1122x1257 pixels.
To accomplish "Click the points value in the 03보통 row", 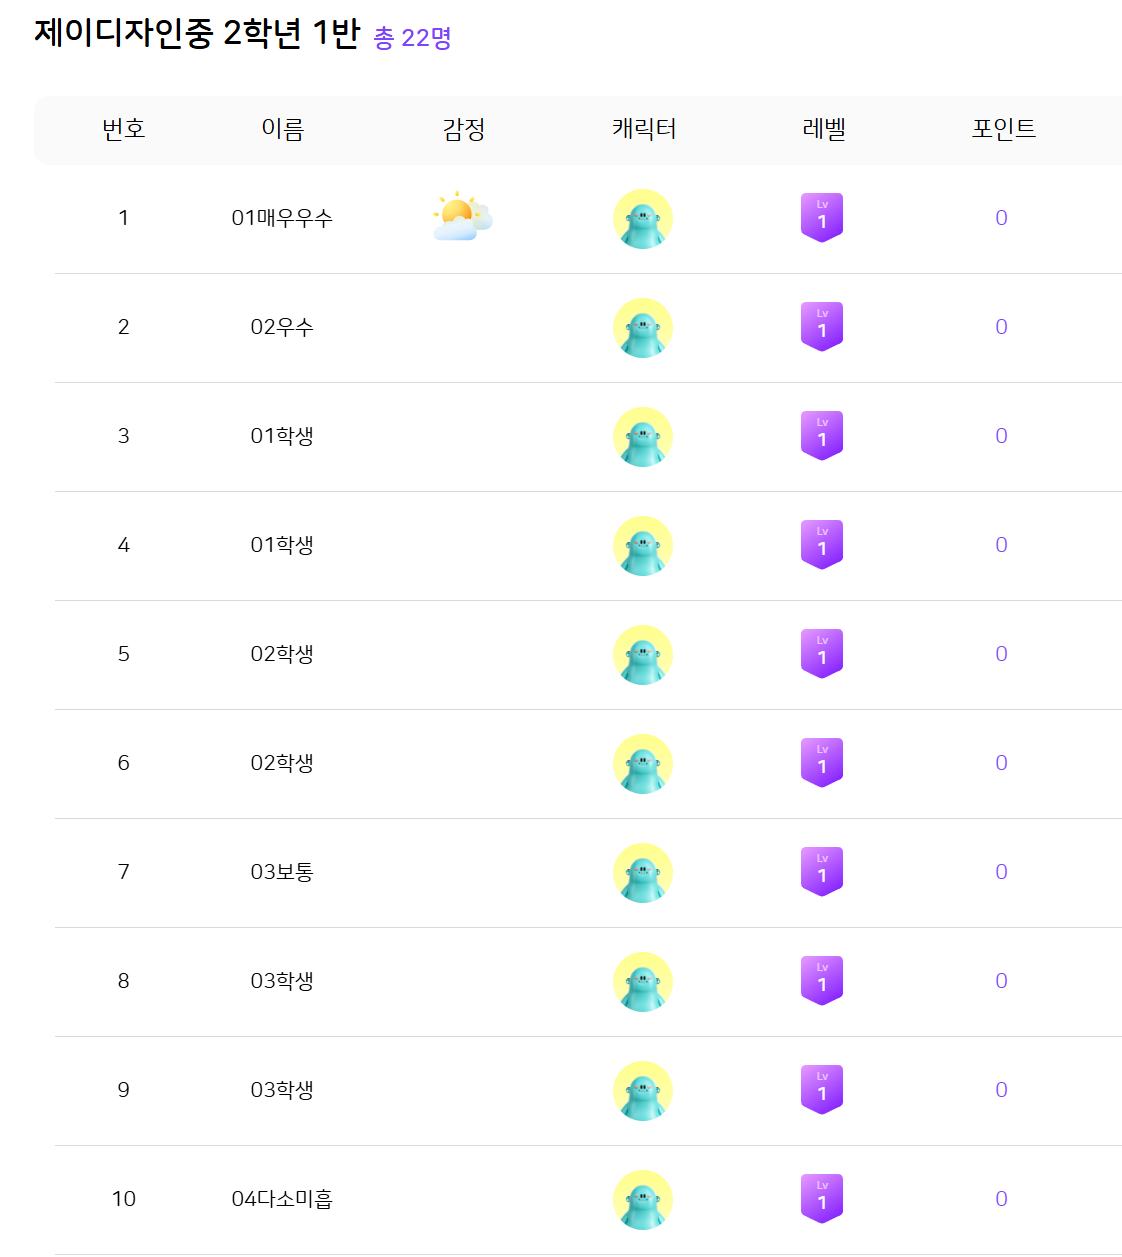I will (1001, 872).
